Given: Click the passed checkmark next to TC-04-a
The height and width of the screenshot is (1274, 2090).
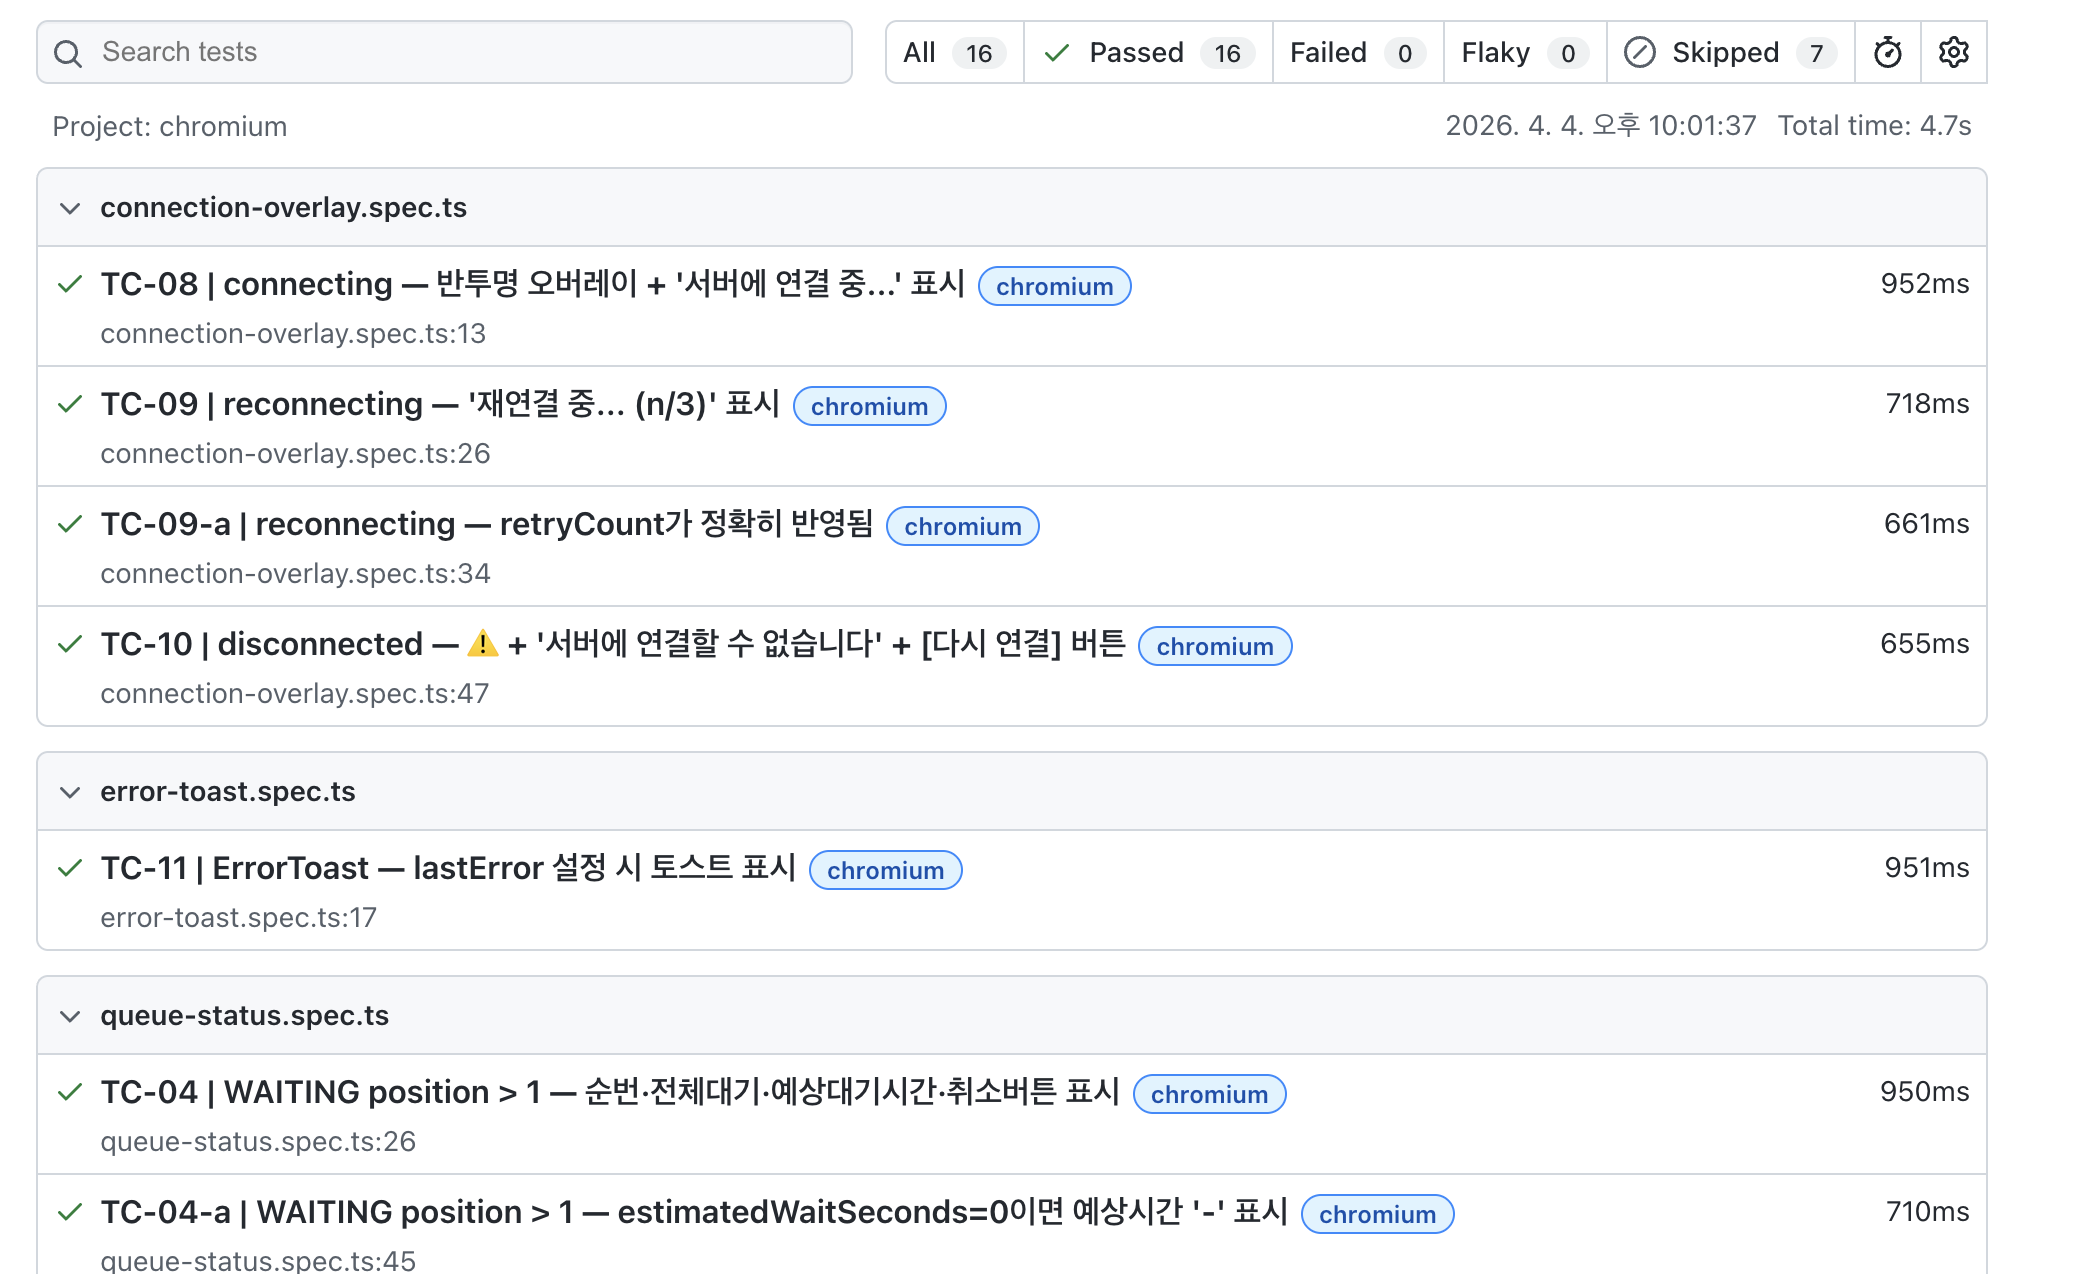Looking at the screenshot, I should click(70, 1212).
